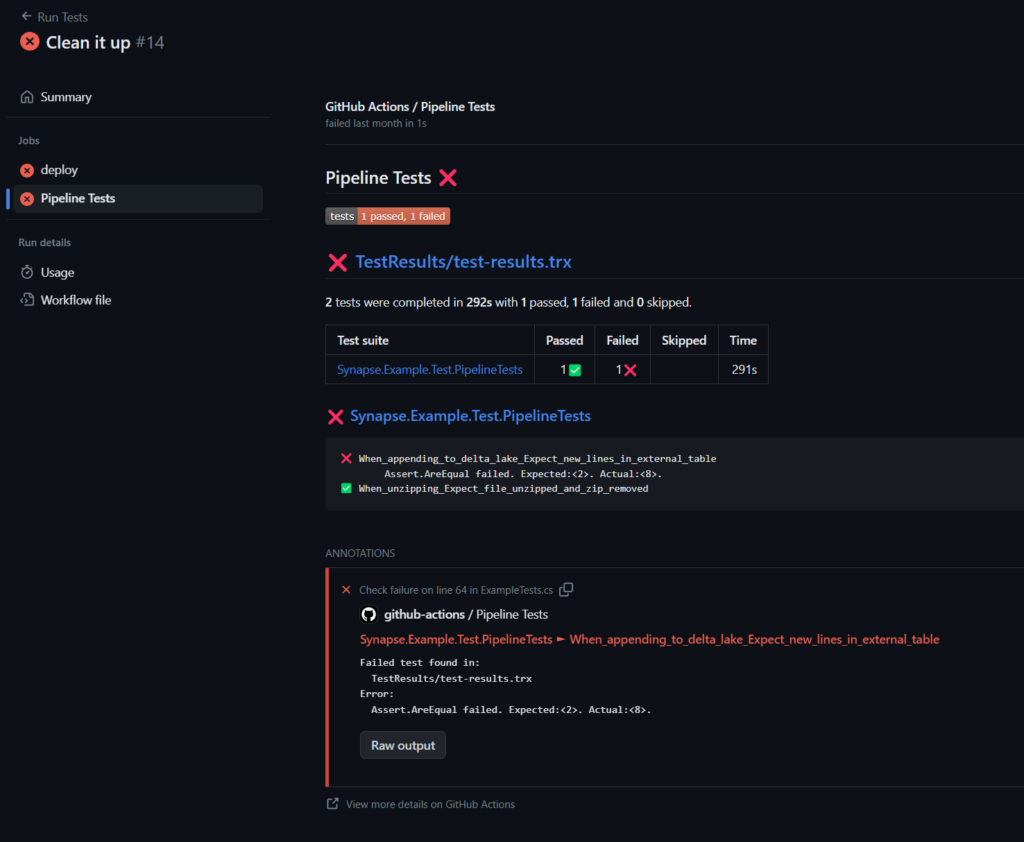This screenshot has width=1024, height=842.
Task: Click the external link icon near View more details
Action: tap(332, 804)
